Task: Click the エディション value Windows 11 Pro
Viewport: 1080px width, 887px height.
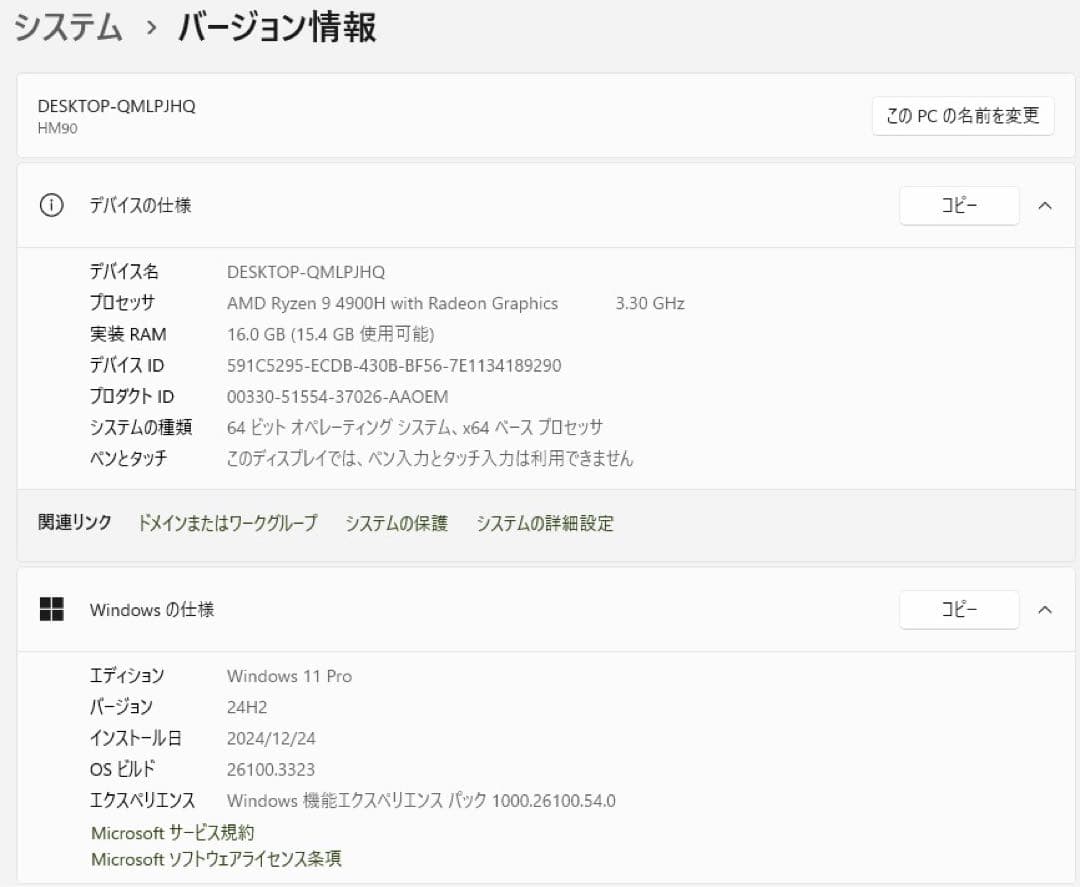Action: 289,676
